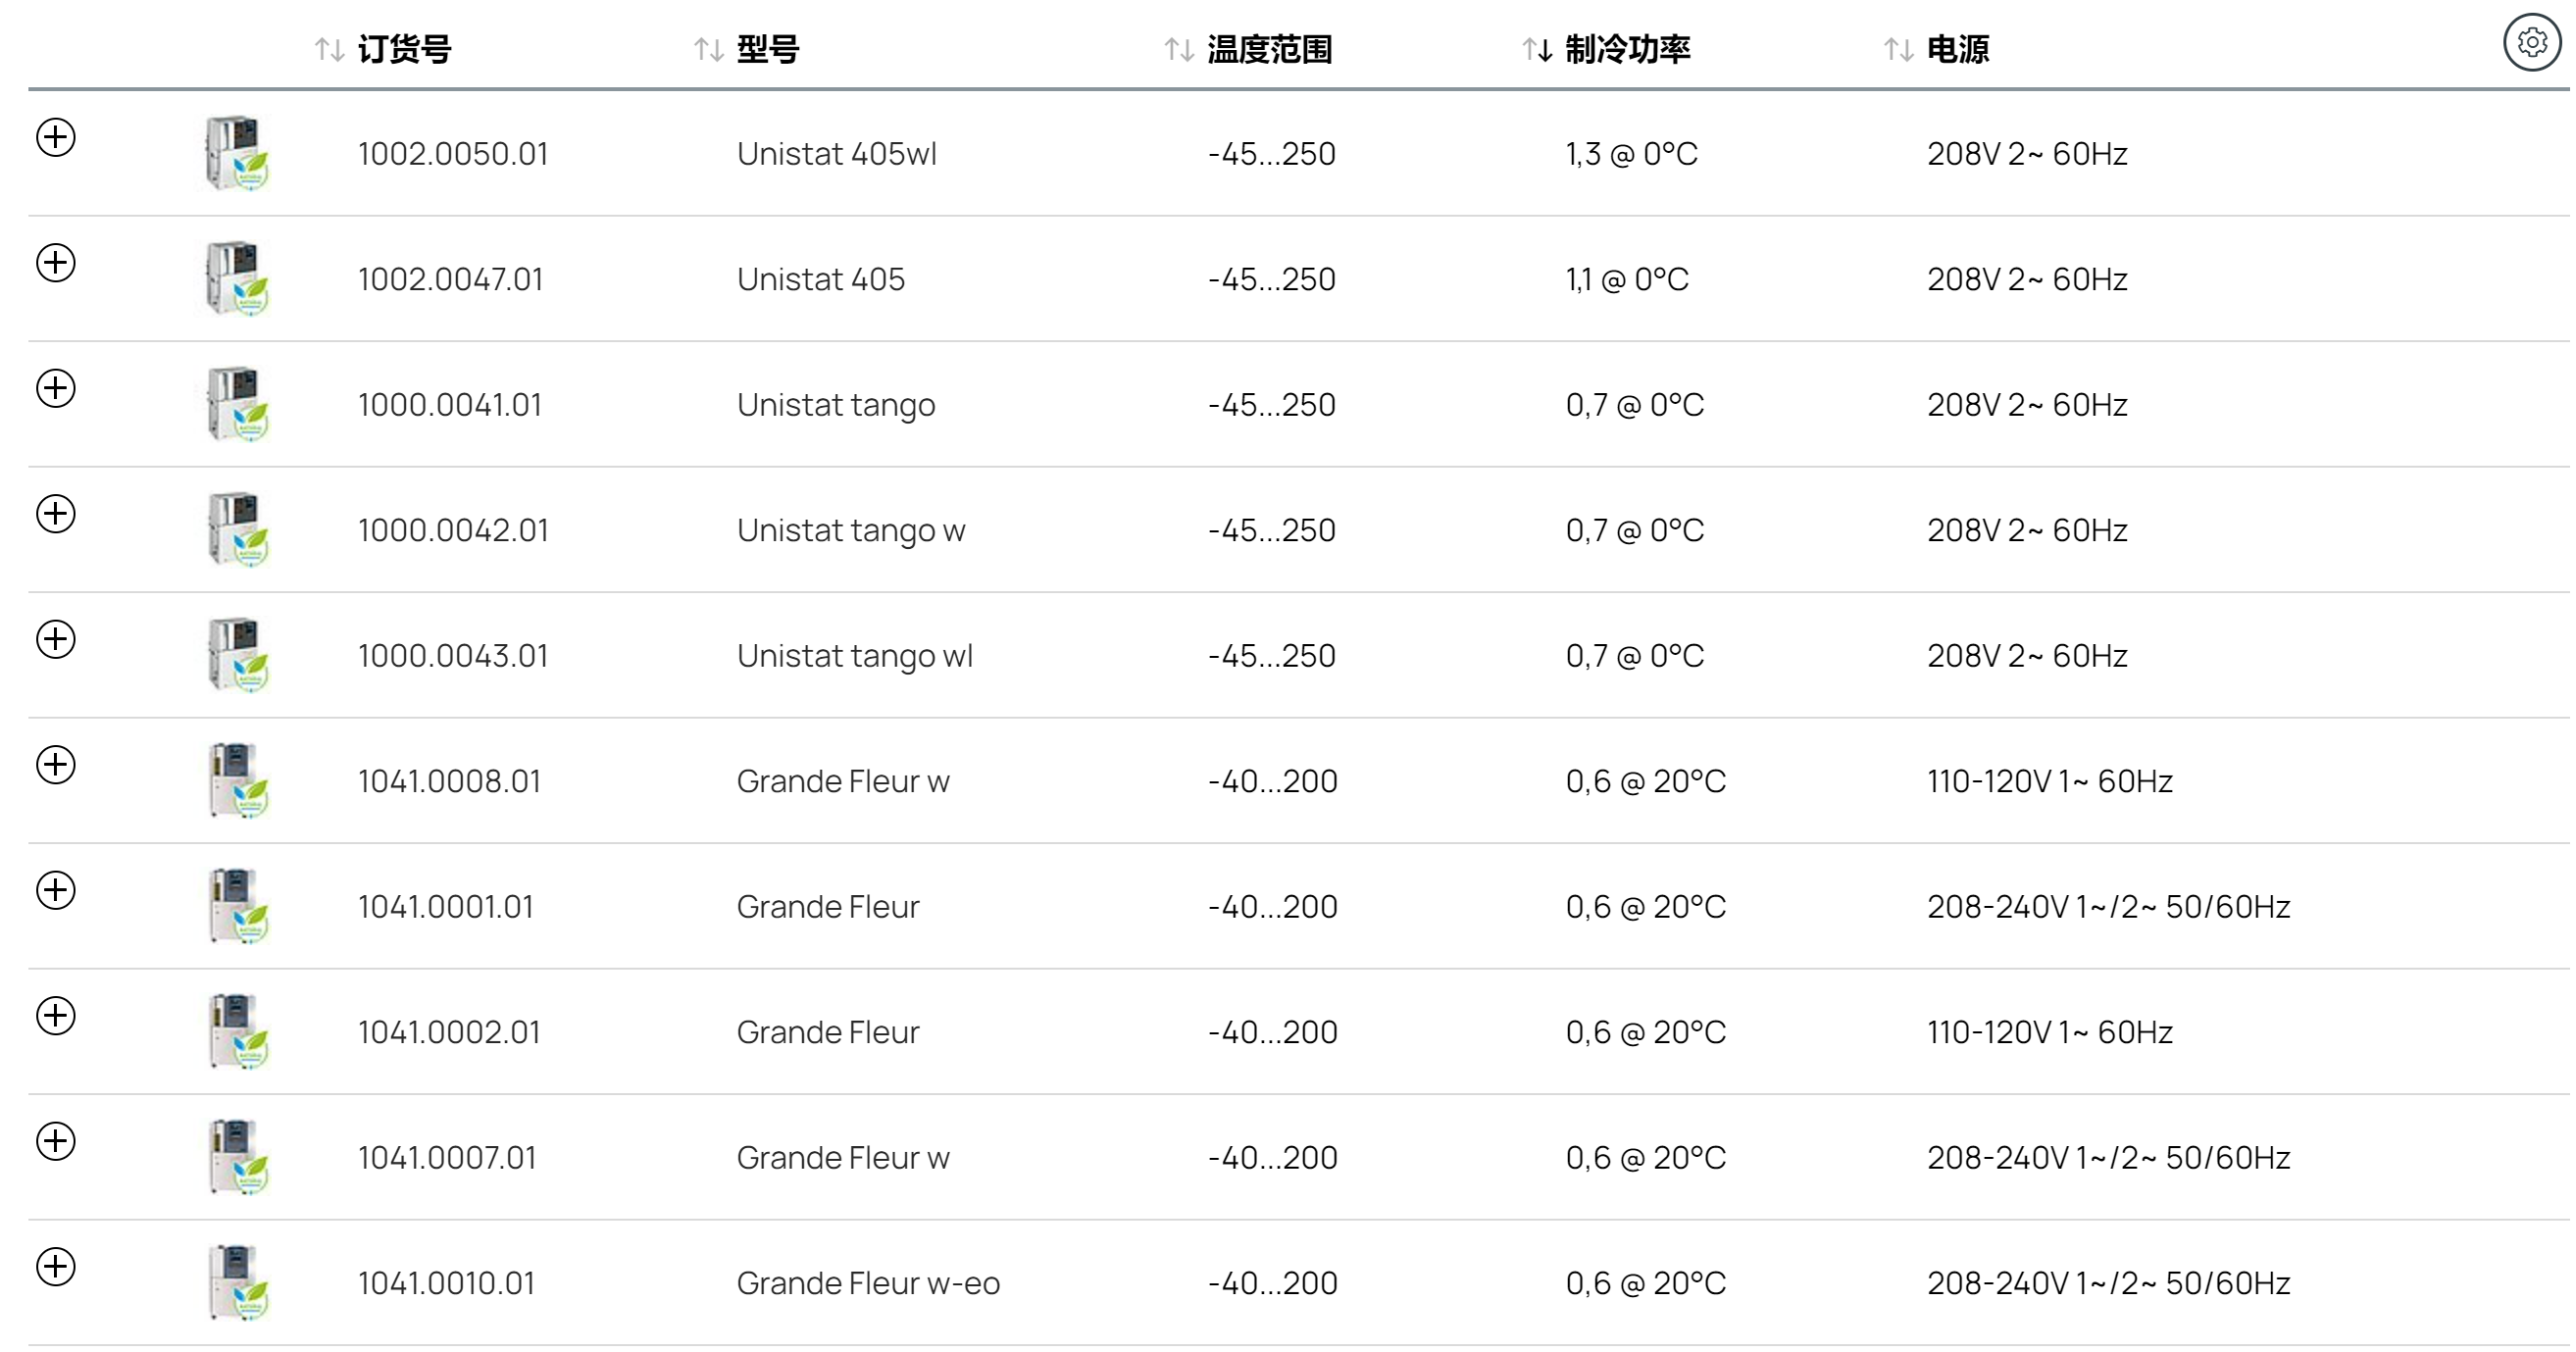The width and height of the screenshot is (2576, 1352).
Task: Expand row 1000.0041.01 plus icon
Action: (x=56, y=388)
